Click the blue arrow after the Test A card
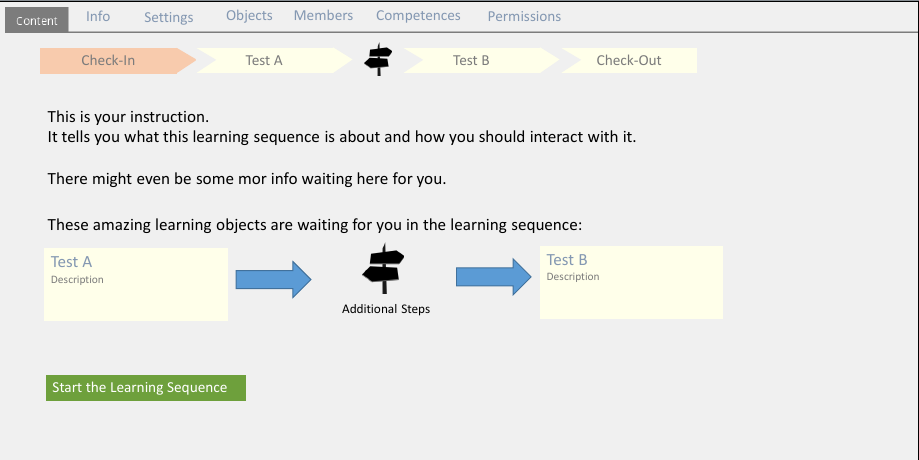The width and height of the screenshot is (919, 460). point(273,279)
